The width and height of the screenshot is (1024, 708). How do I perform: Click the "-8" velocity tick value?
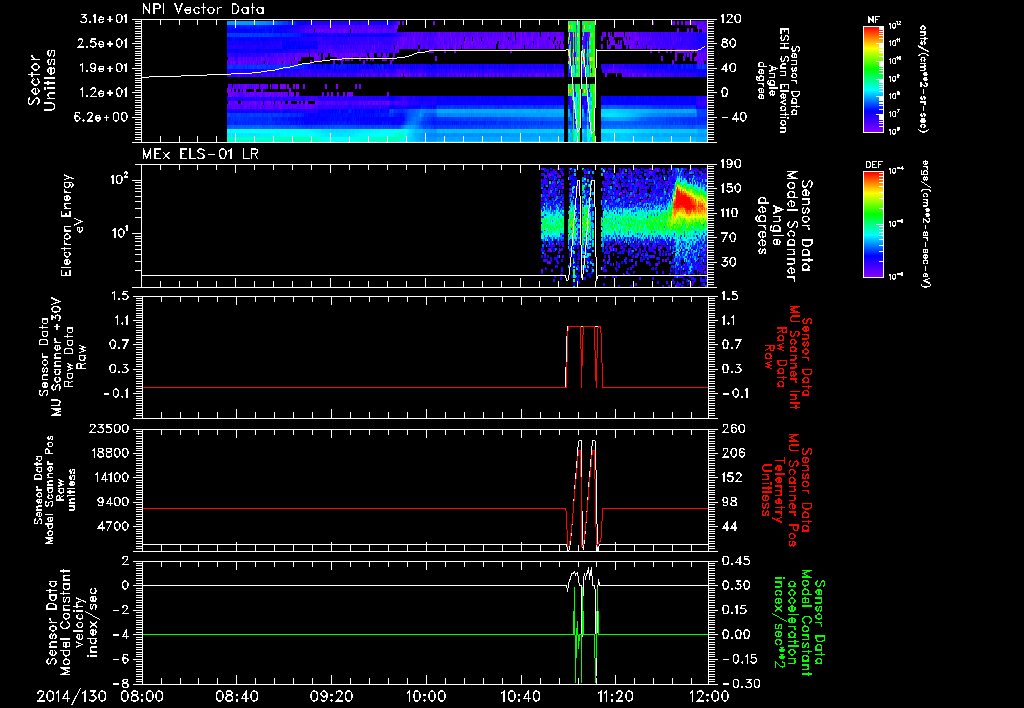coord(121,684)
